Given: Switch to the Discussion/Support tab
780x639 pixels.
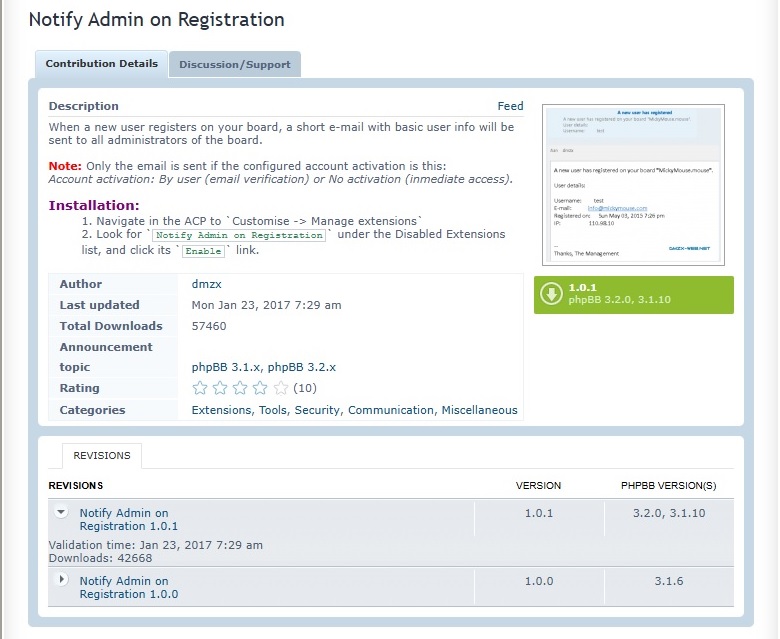Looking at the screenshot, I should click(x=234, y=65).
